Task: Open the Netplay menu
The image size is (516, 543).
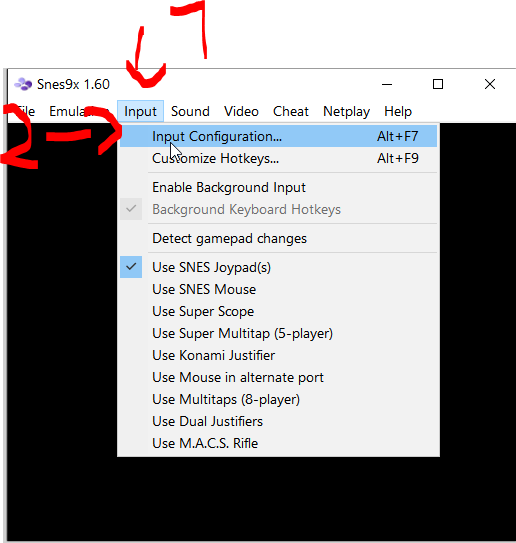Action: [x=346, y=111]
